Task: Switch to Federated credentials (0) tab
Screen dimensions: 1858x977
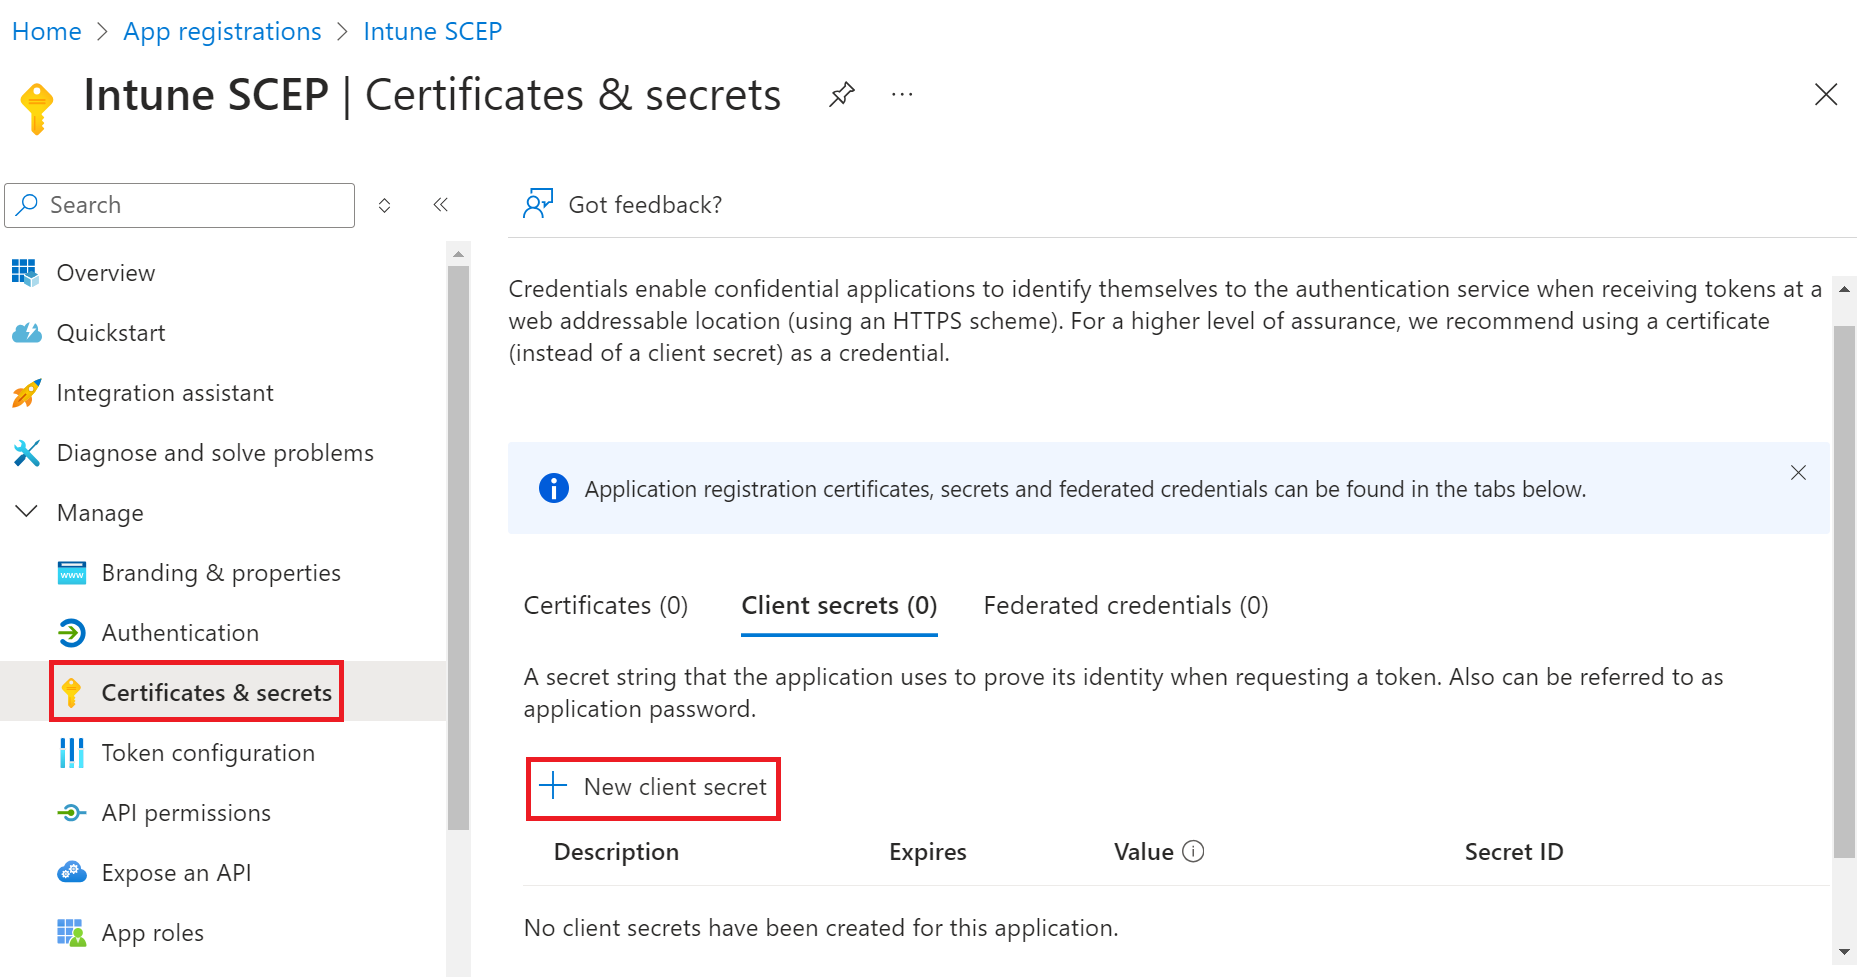Action: click(x=1125, y=606)
